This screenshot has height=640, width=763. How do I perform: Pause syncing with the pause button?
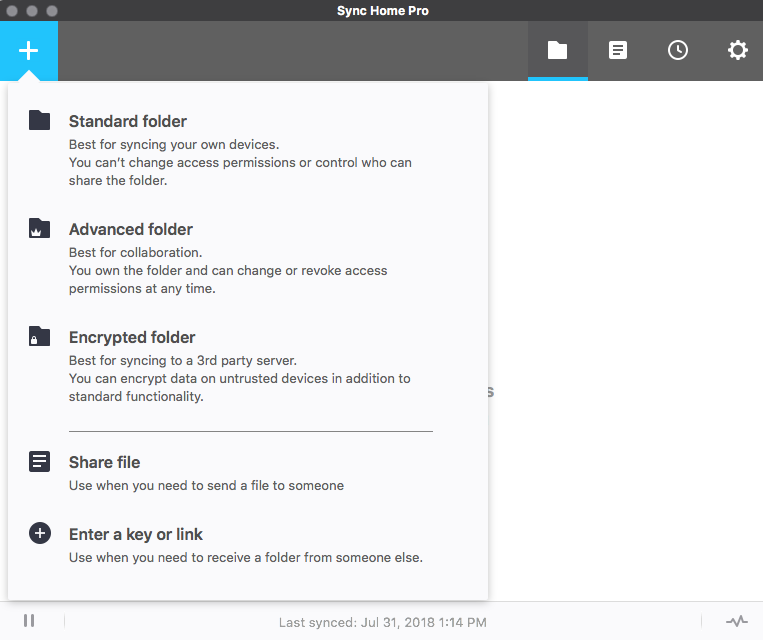[x=29, y=621]
